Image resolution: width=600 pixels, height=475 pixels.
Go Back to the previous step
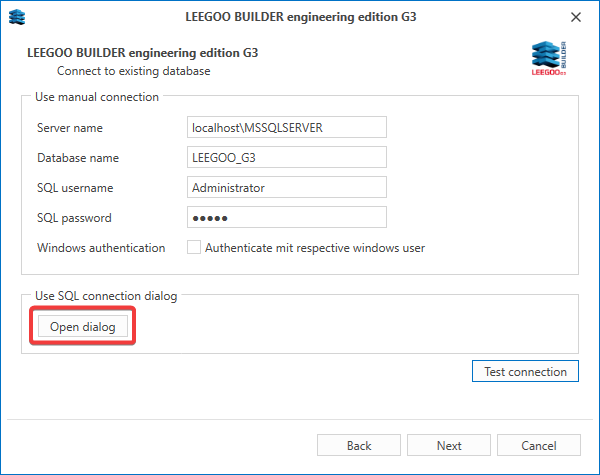pyautogui.click(x=359, y=445)
